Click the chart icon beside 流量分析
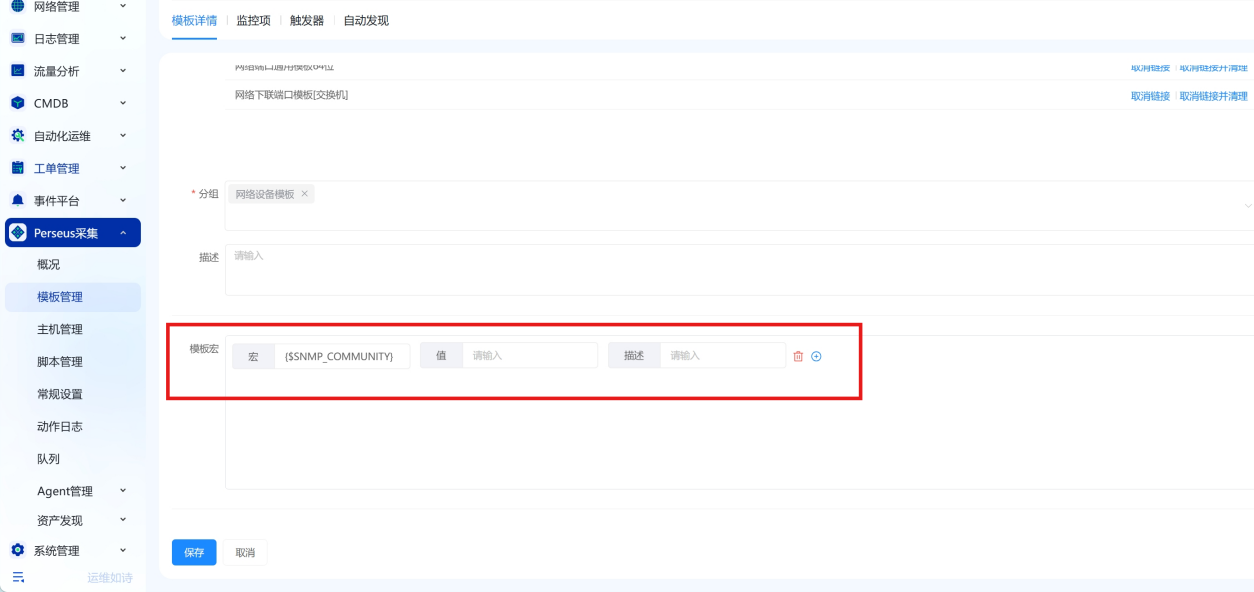Image resolution: width=1254 pixels, height=592 pixels. [17, 71]
